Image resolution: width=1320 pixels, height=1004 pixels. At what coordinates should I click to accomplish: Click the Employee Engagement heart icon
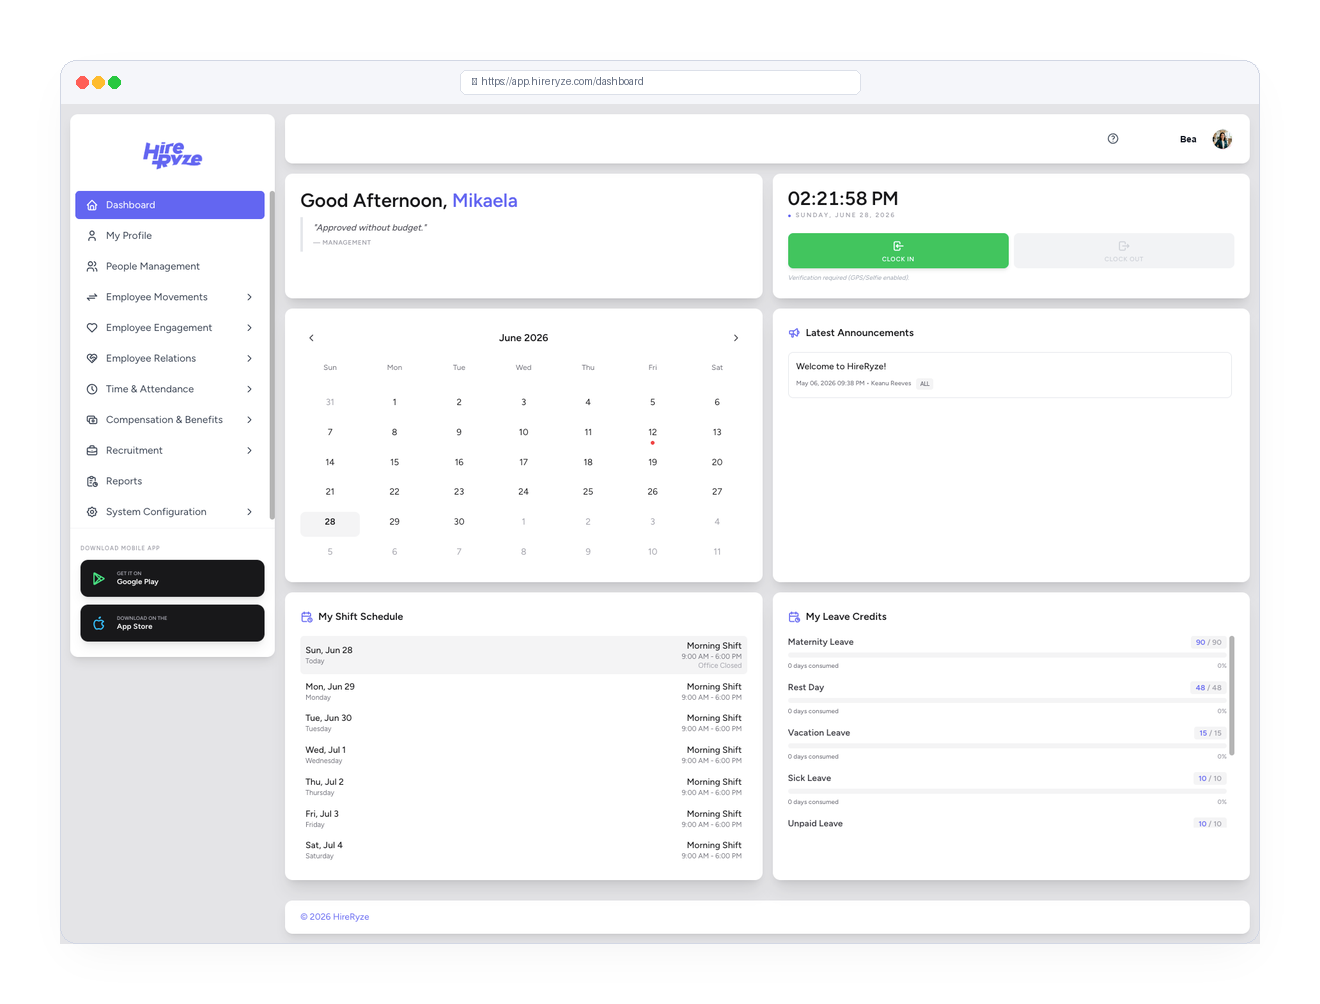tap(92, 328)
